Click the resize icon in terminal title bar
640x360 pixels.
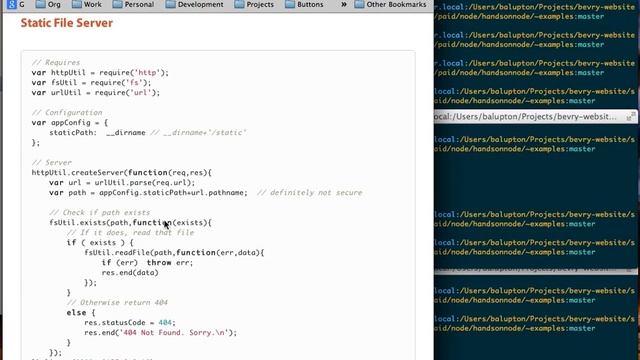tap(631, 116)
